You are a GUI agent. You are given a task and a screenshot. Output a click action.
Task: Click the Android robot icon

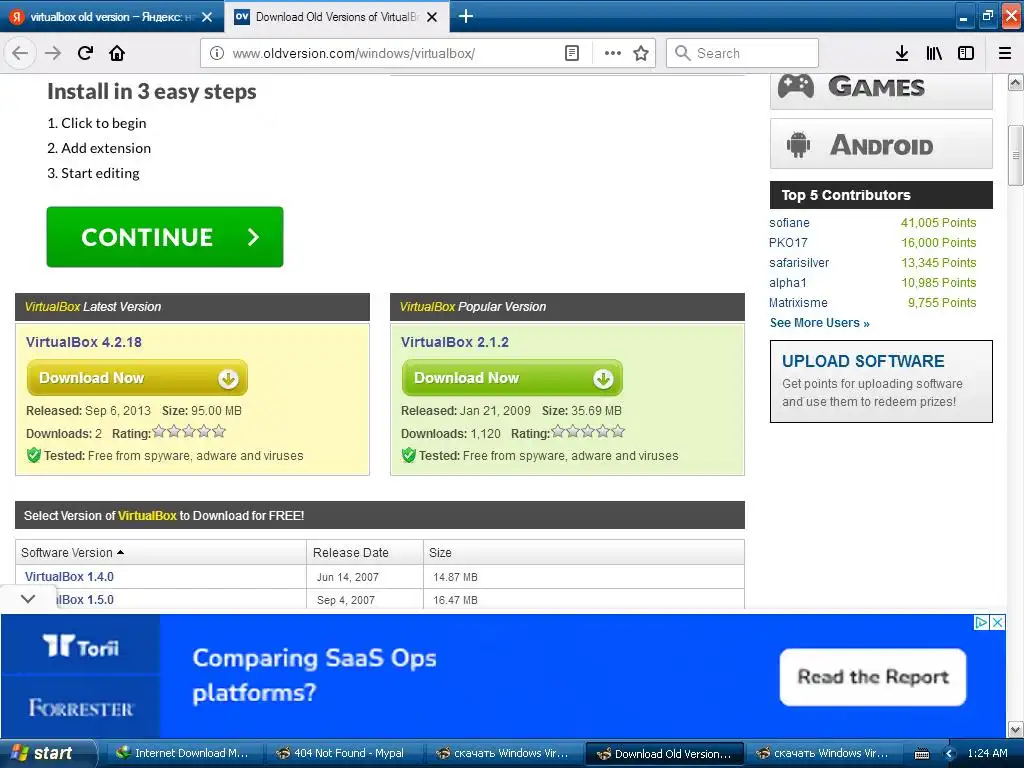pos(798,144)
